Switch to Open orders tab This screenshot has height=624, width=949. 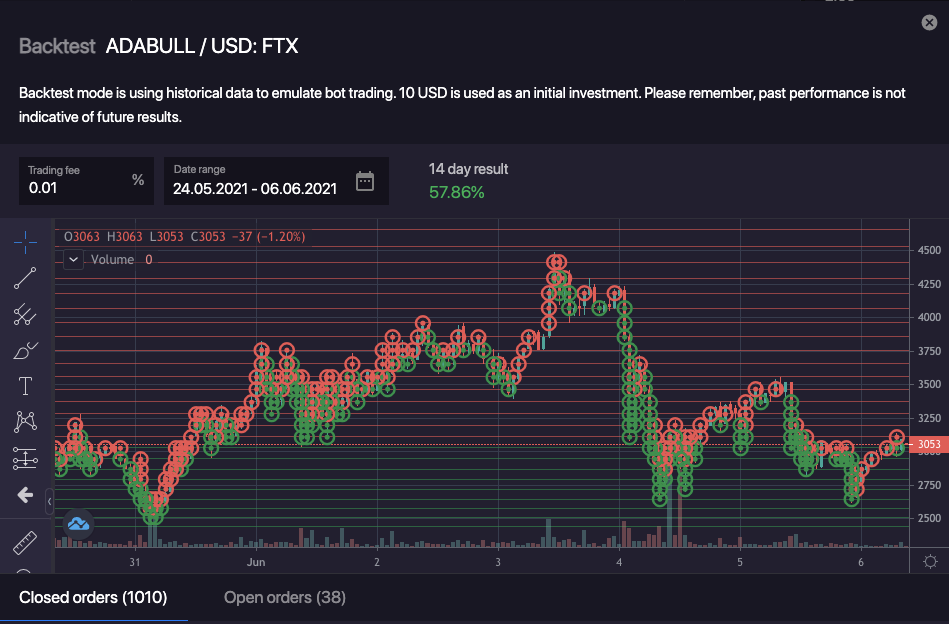point(284,598)
